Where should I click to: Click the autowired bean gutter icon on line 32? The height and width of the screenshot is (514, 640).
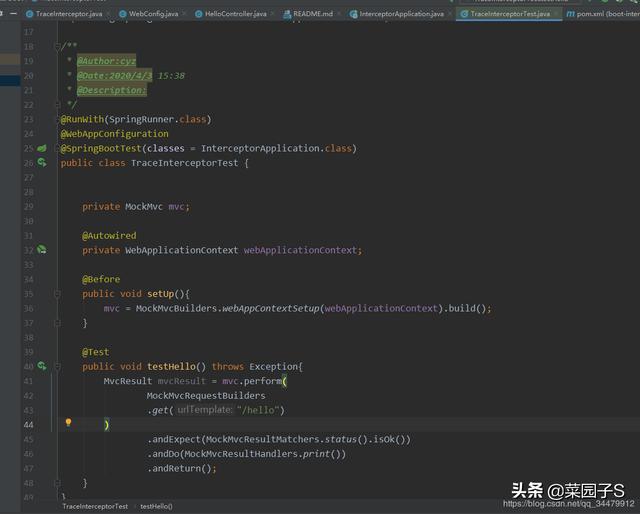[x=42, y=249]
